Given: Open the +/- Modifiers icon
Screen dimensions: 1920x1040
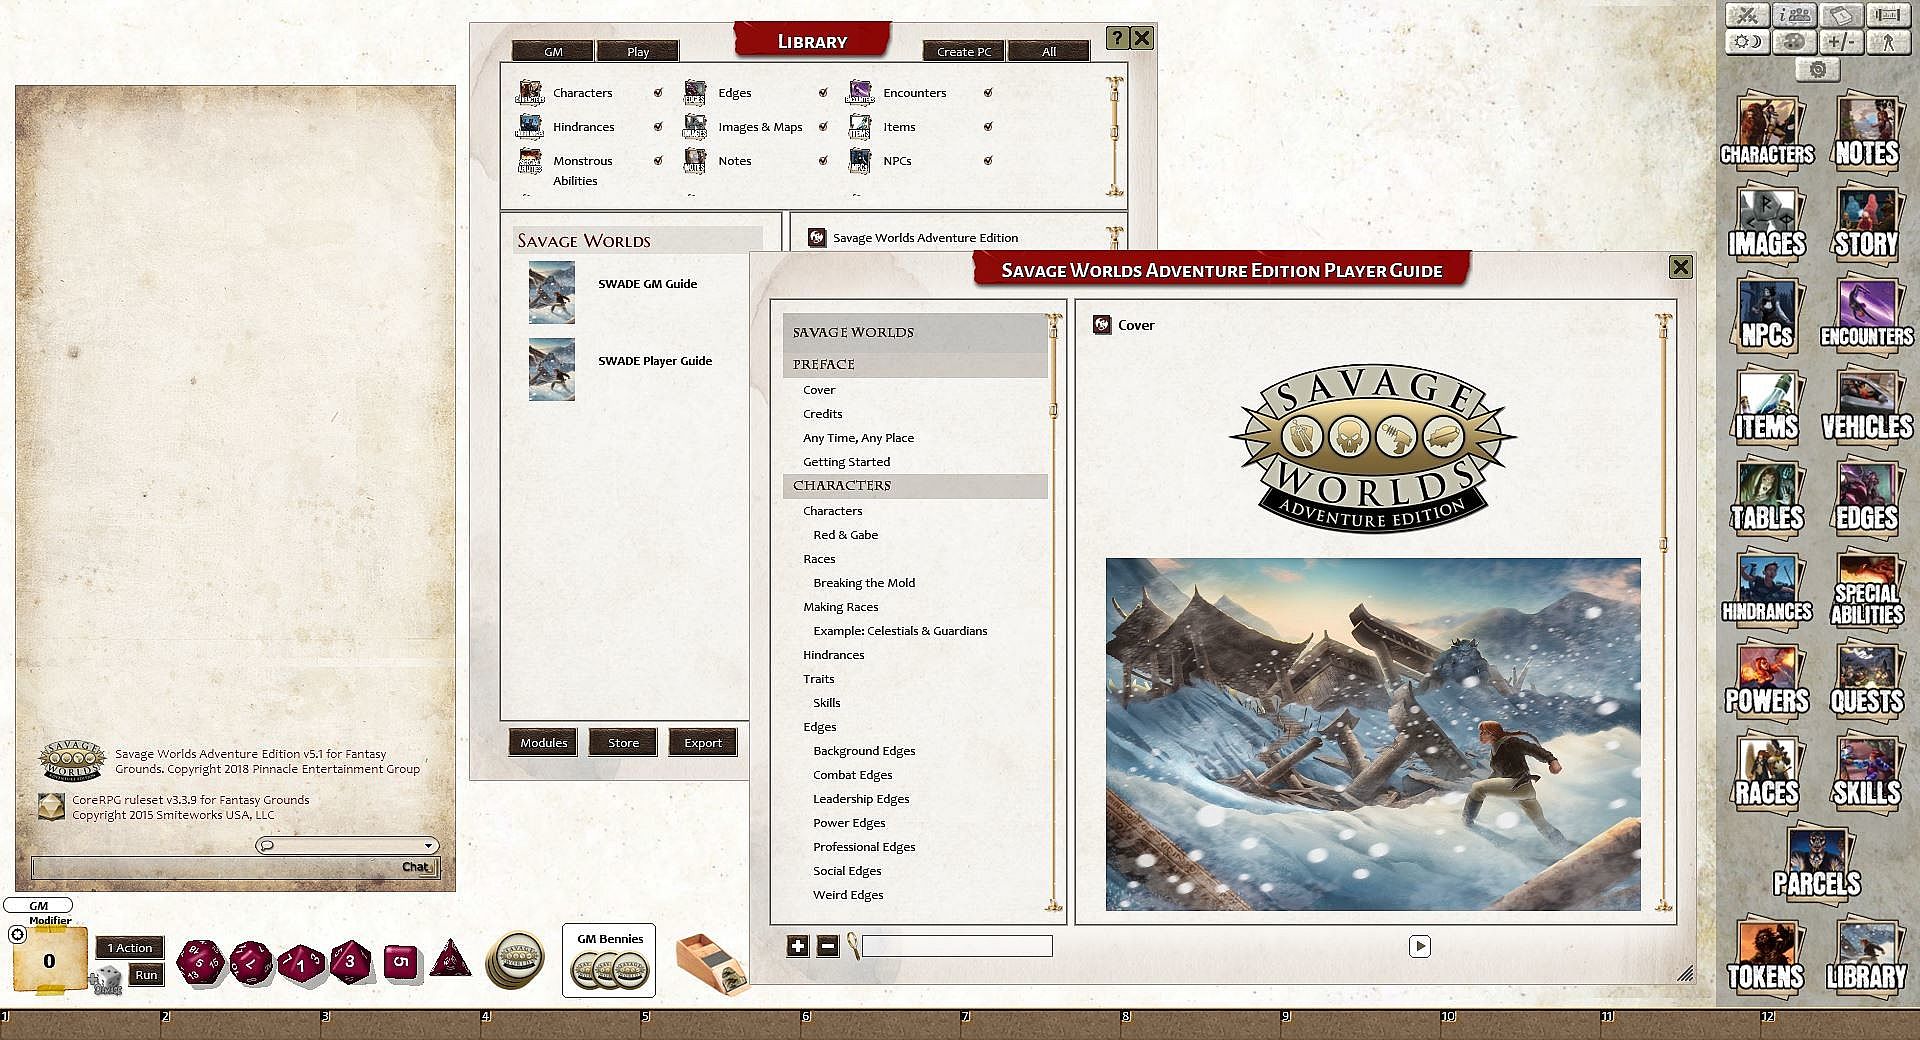Looking at the screenshot, I should pyautogui.click(x=1841, y=42).
